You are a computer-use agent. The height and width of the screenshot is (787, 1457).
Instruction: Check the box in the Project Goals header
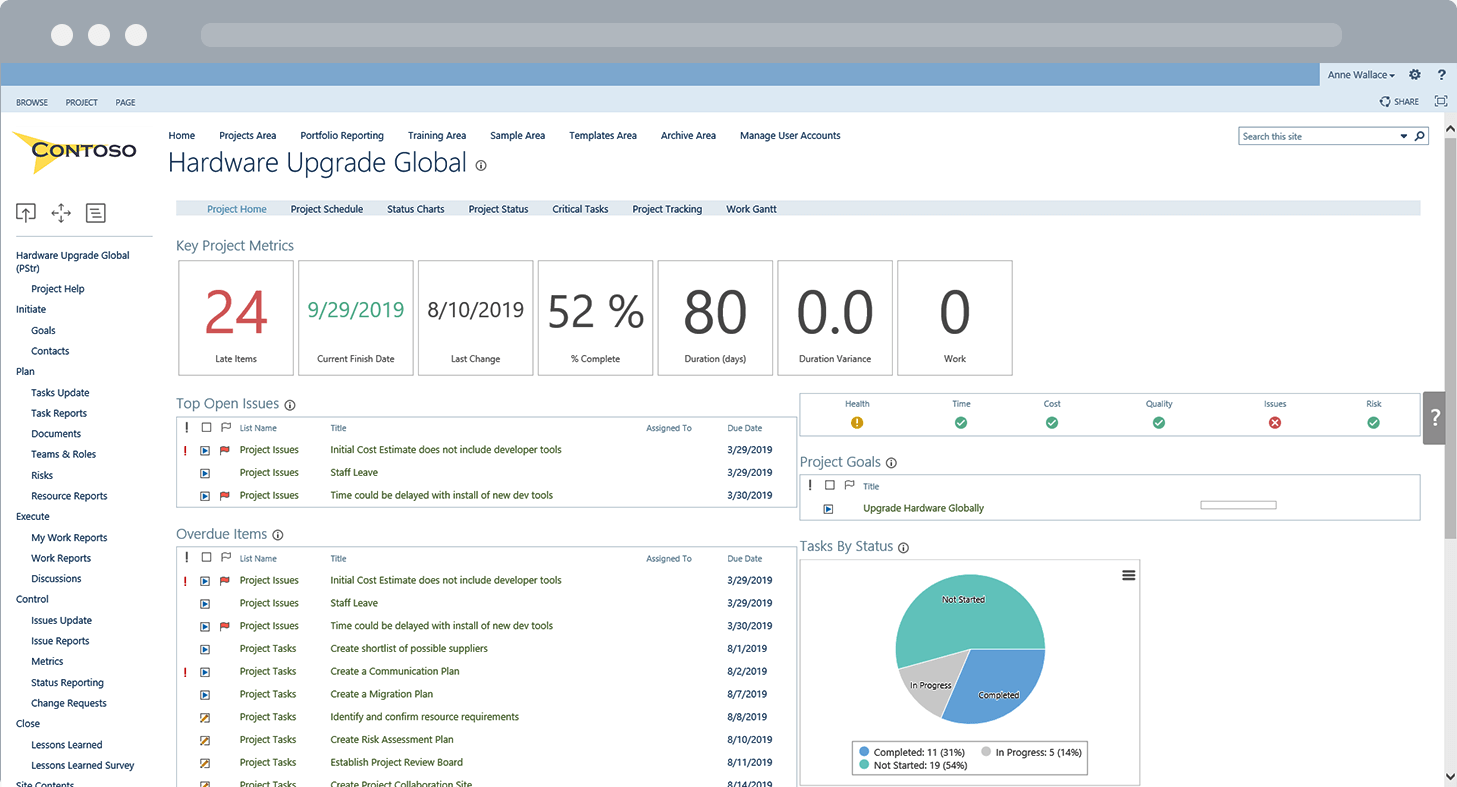click(828, 486)
